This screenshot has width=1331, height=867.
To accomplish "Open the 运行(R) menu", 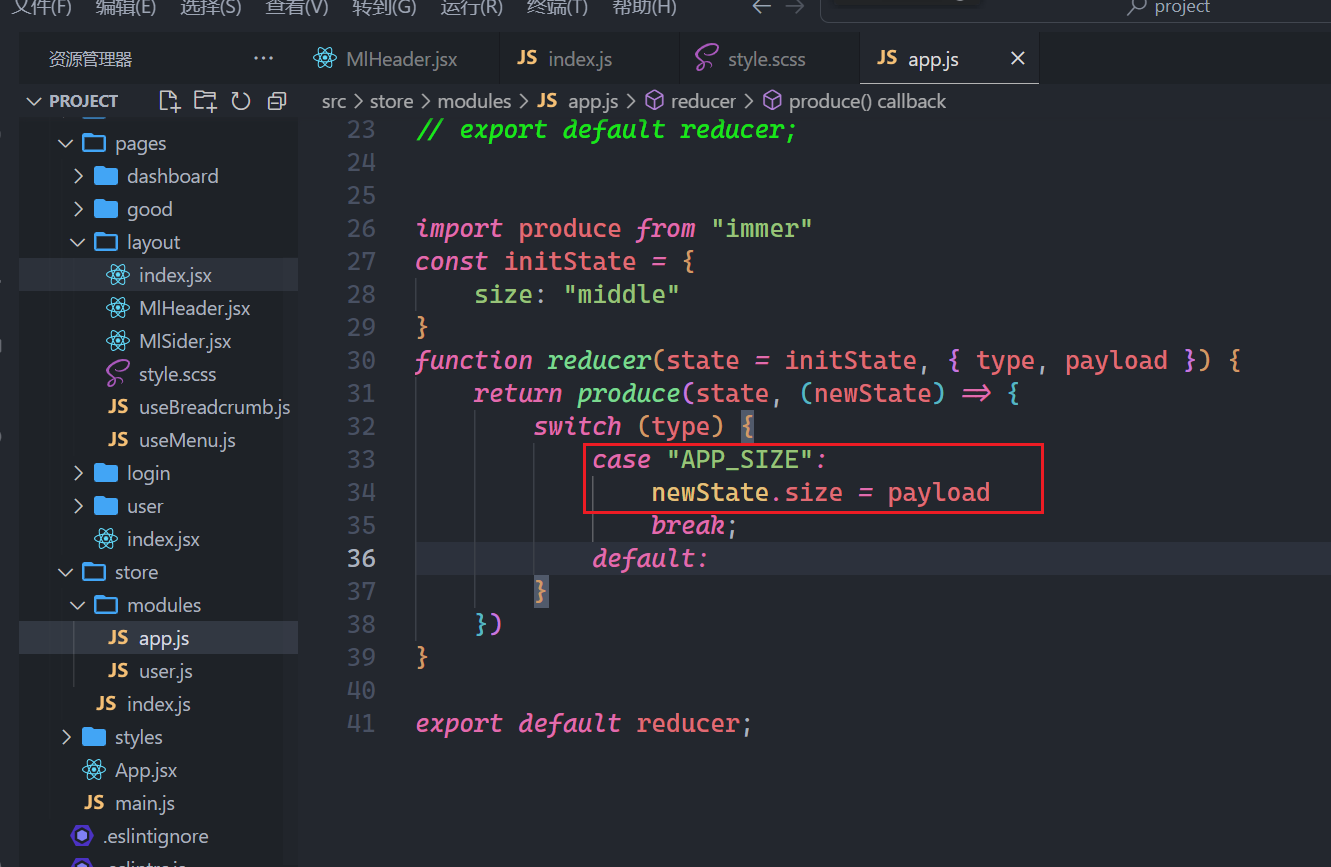I will click(472, 7).
